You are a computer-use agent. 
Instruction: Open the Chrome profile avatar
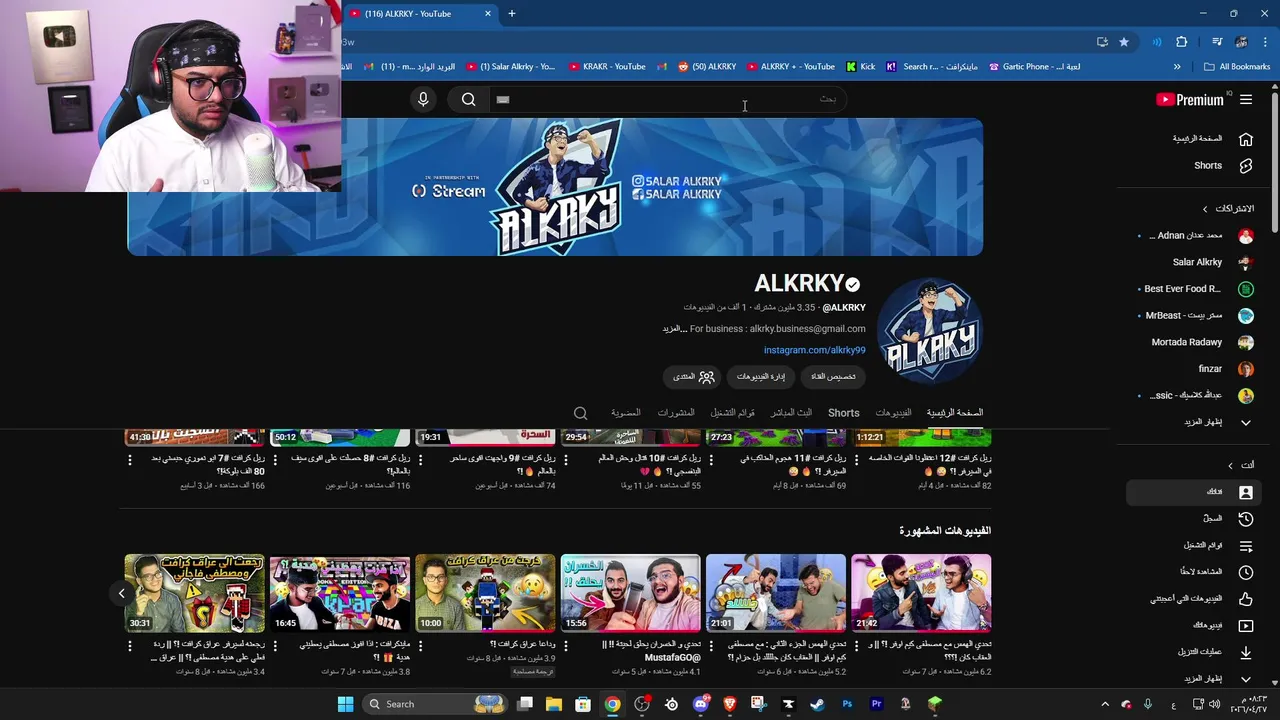pyautogui.click(x=1241, y=42)
